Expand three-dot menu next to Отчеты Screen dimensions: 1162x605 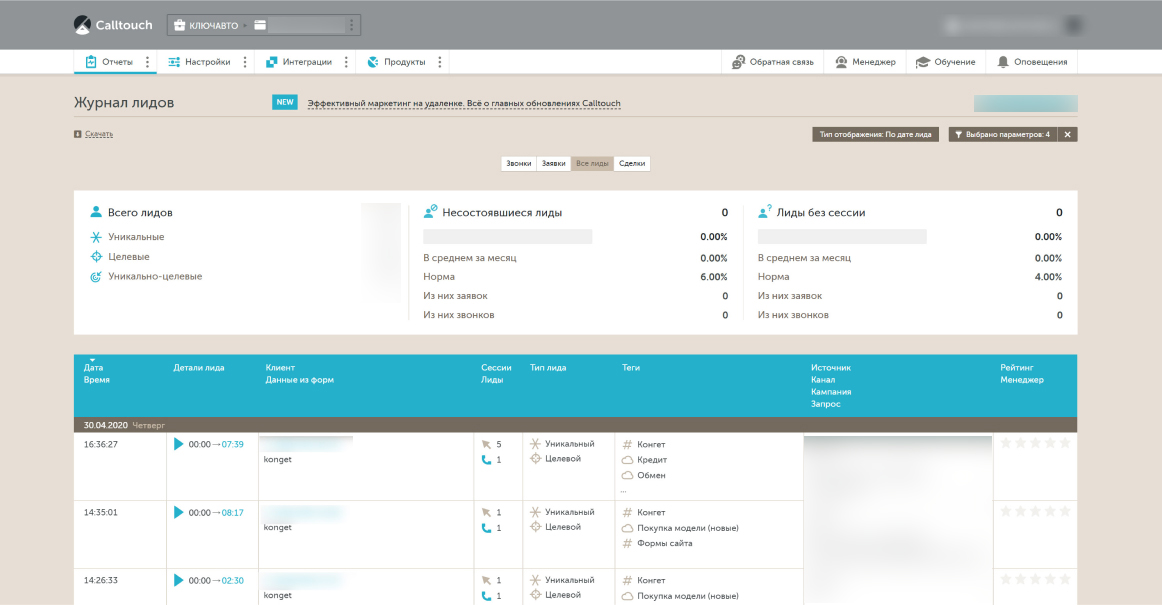[x=147, y=62]
